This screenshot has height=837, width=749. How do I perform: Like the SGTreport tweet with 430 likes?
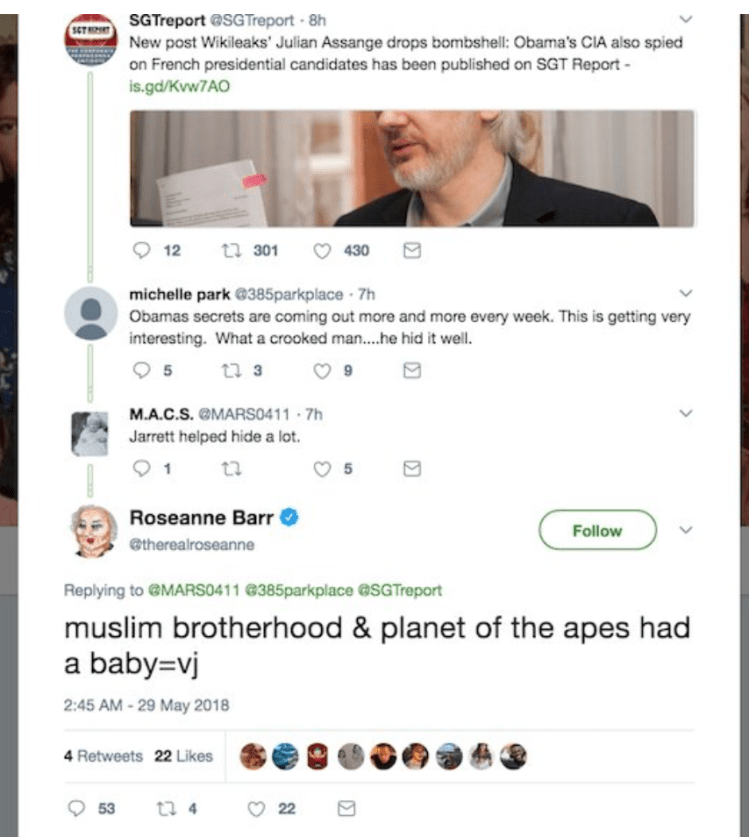pos(322,251)
